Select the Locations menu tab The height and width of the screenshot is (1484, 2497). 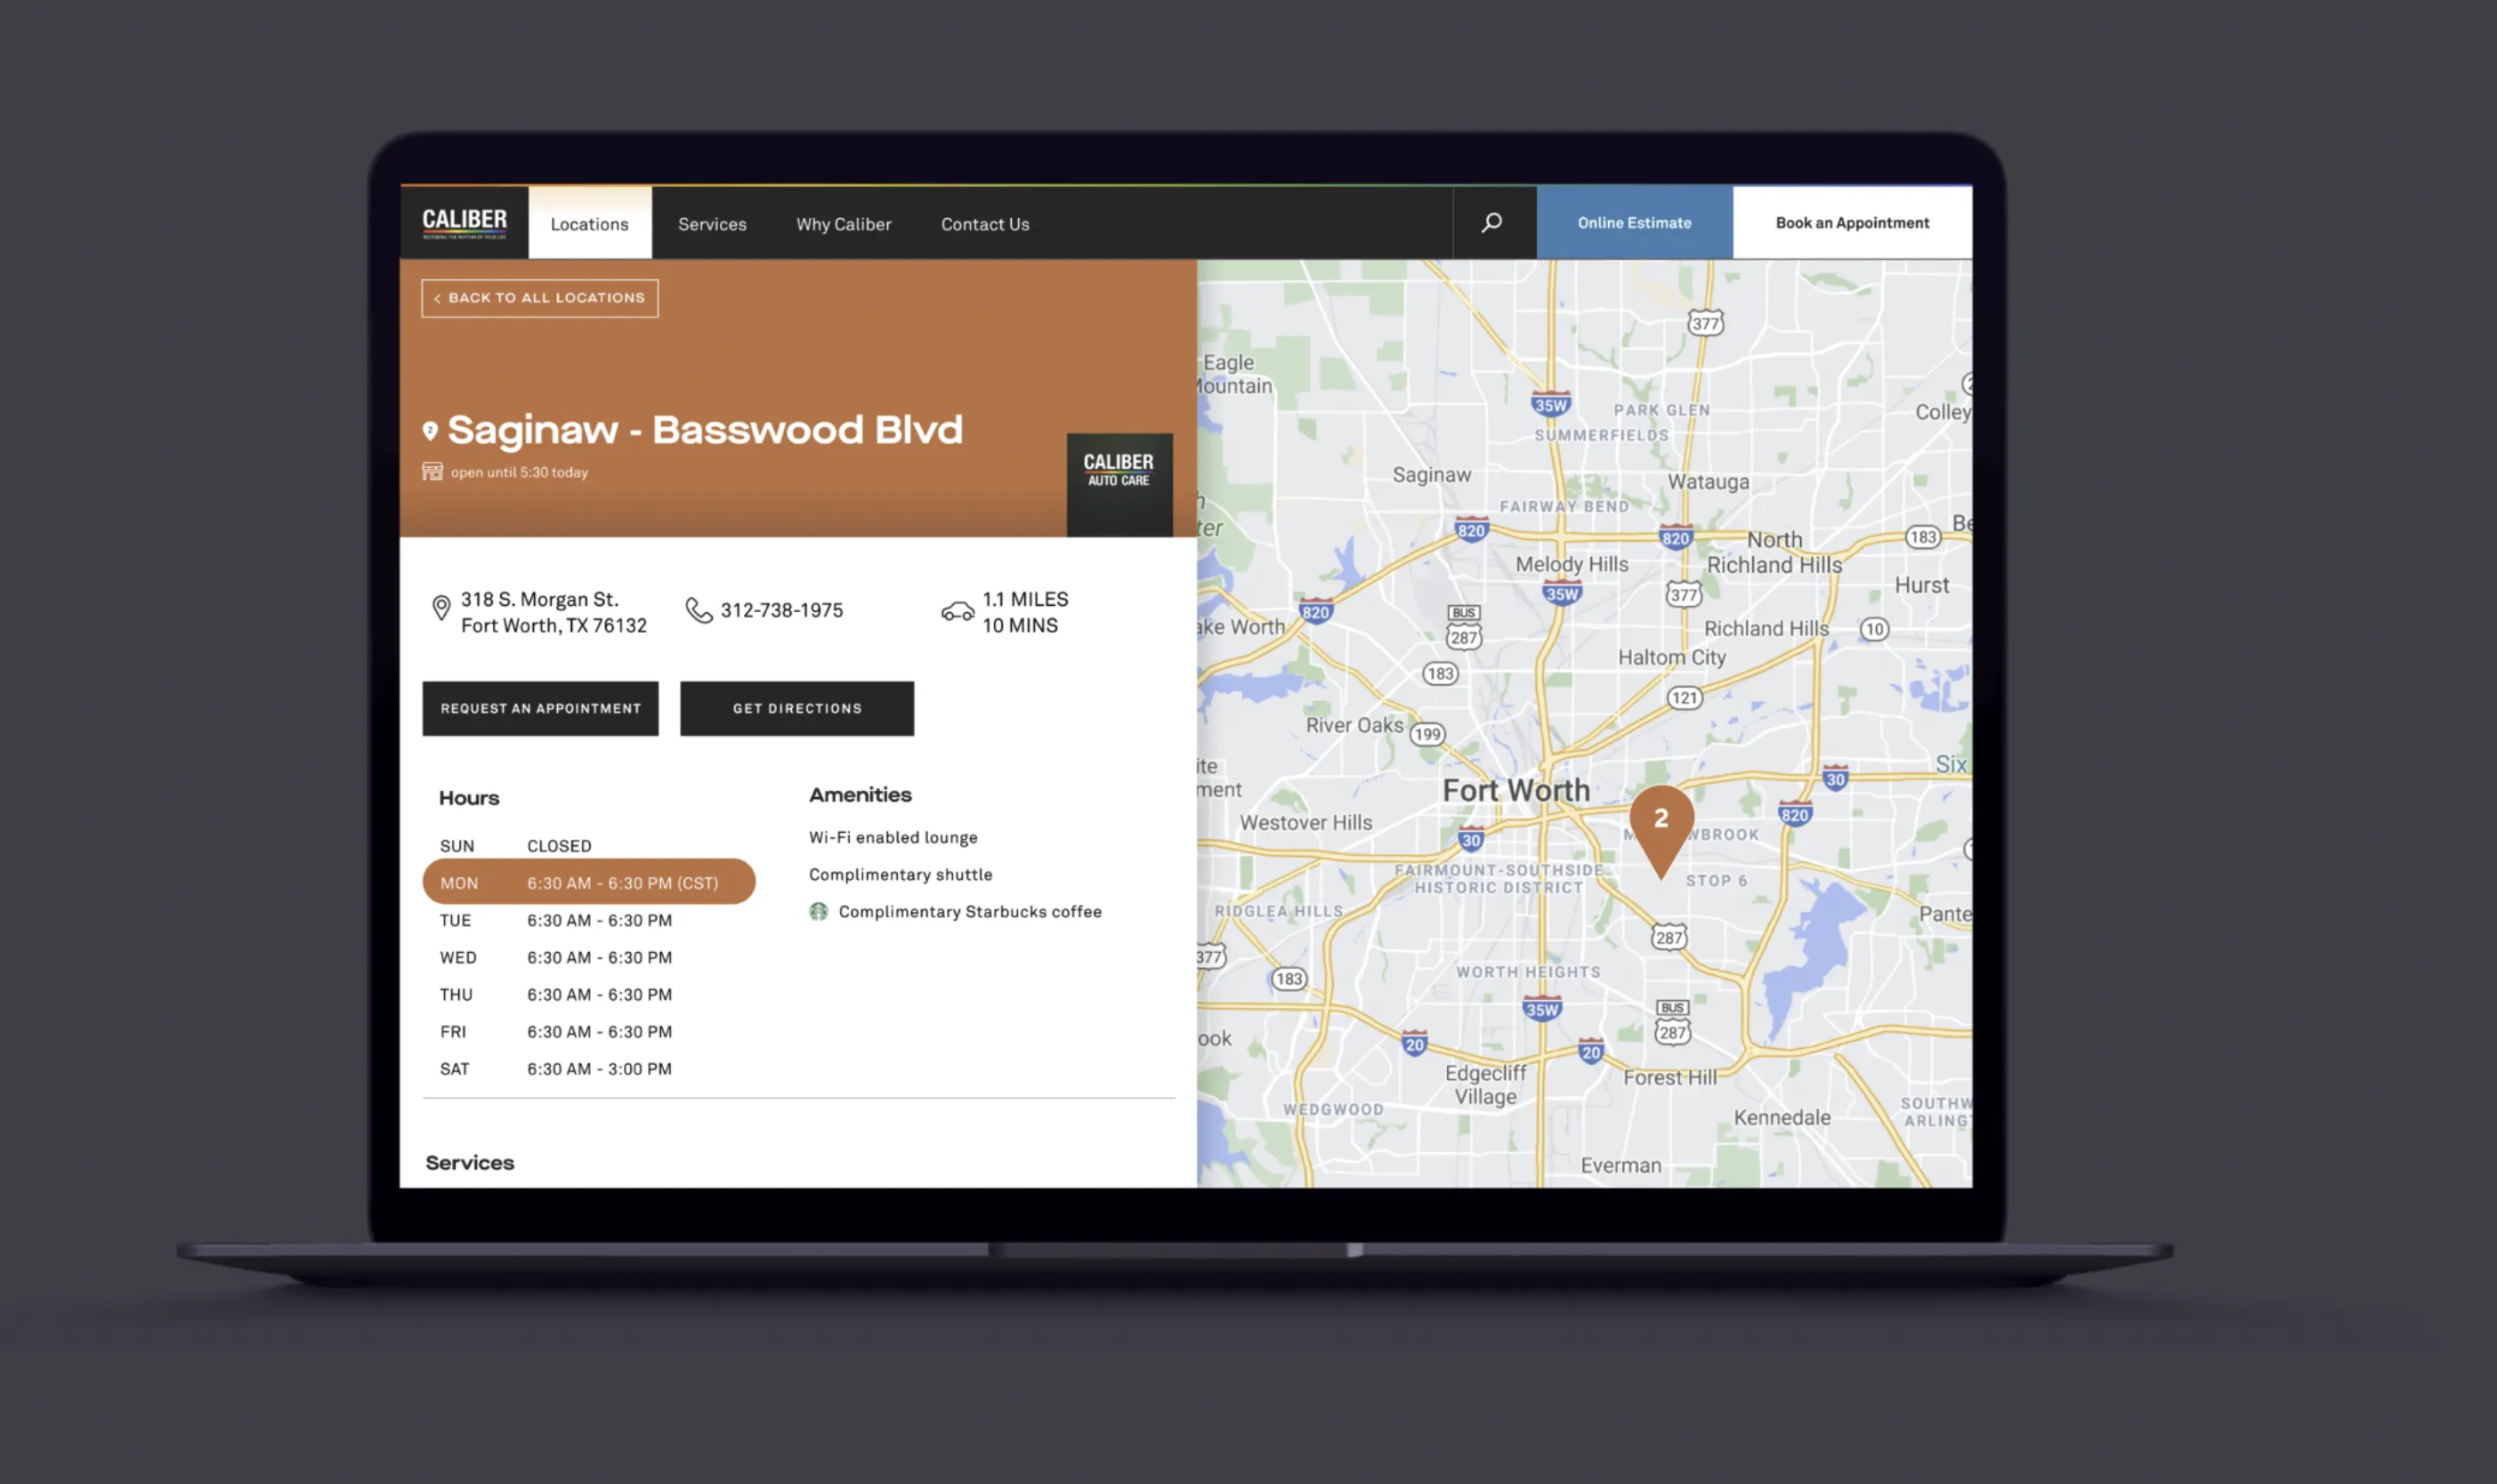[x=588, y=222]
